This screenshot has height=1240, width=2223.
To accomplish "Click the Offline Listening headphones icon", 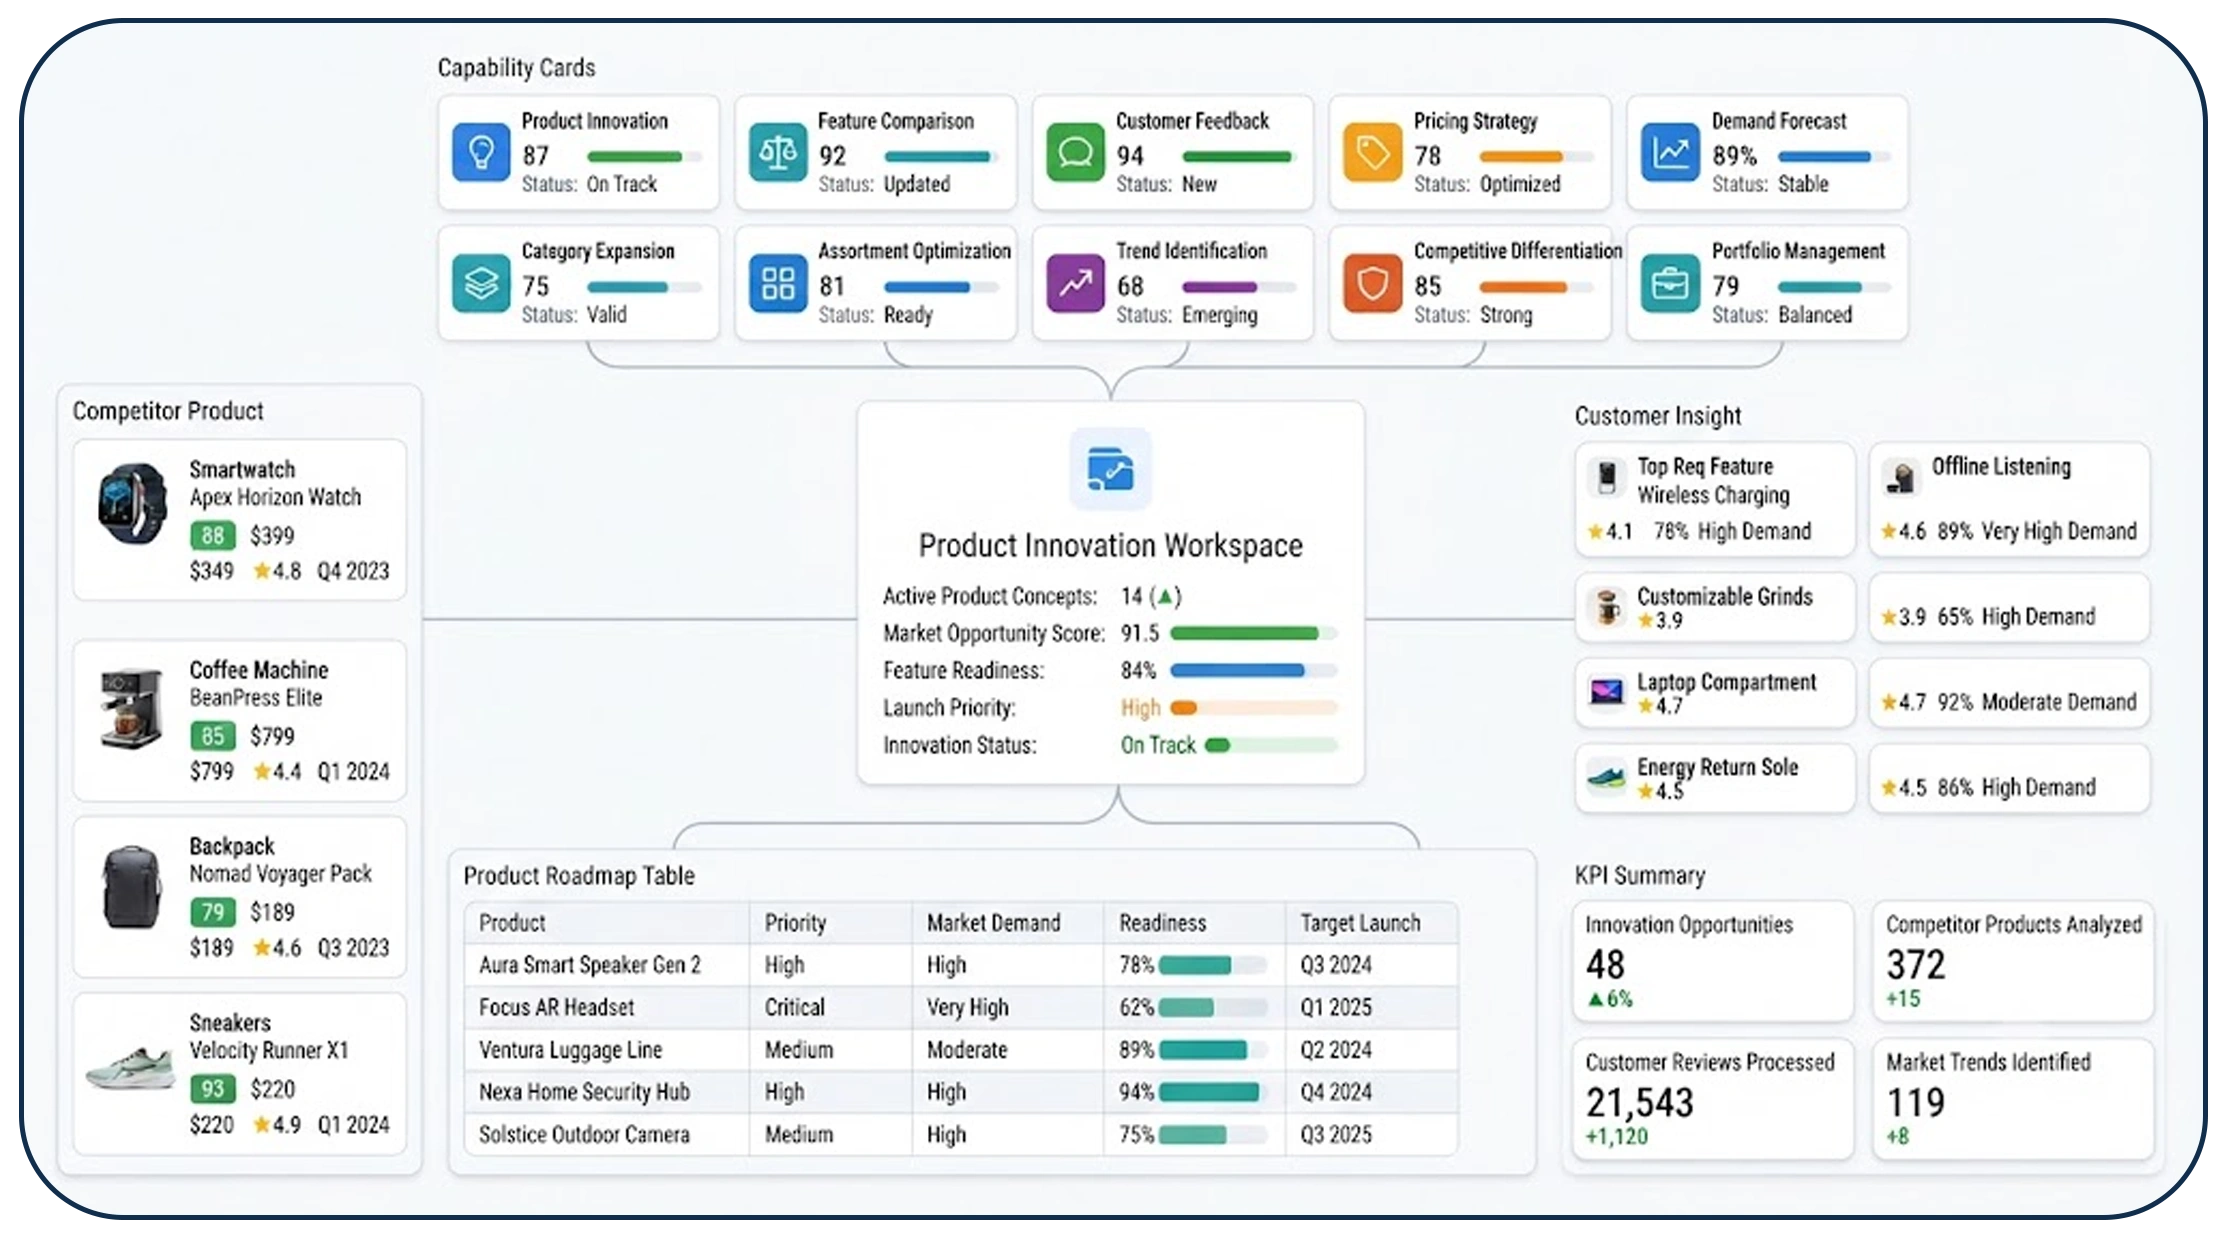I will pyautogui.click(x=1900, y=477).
